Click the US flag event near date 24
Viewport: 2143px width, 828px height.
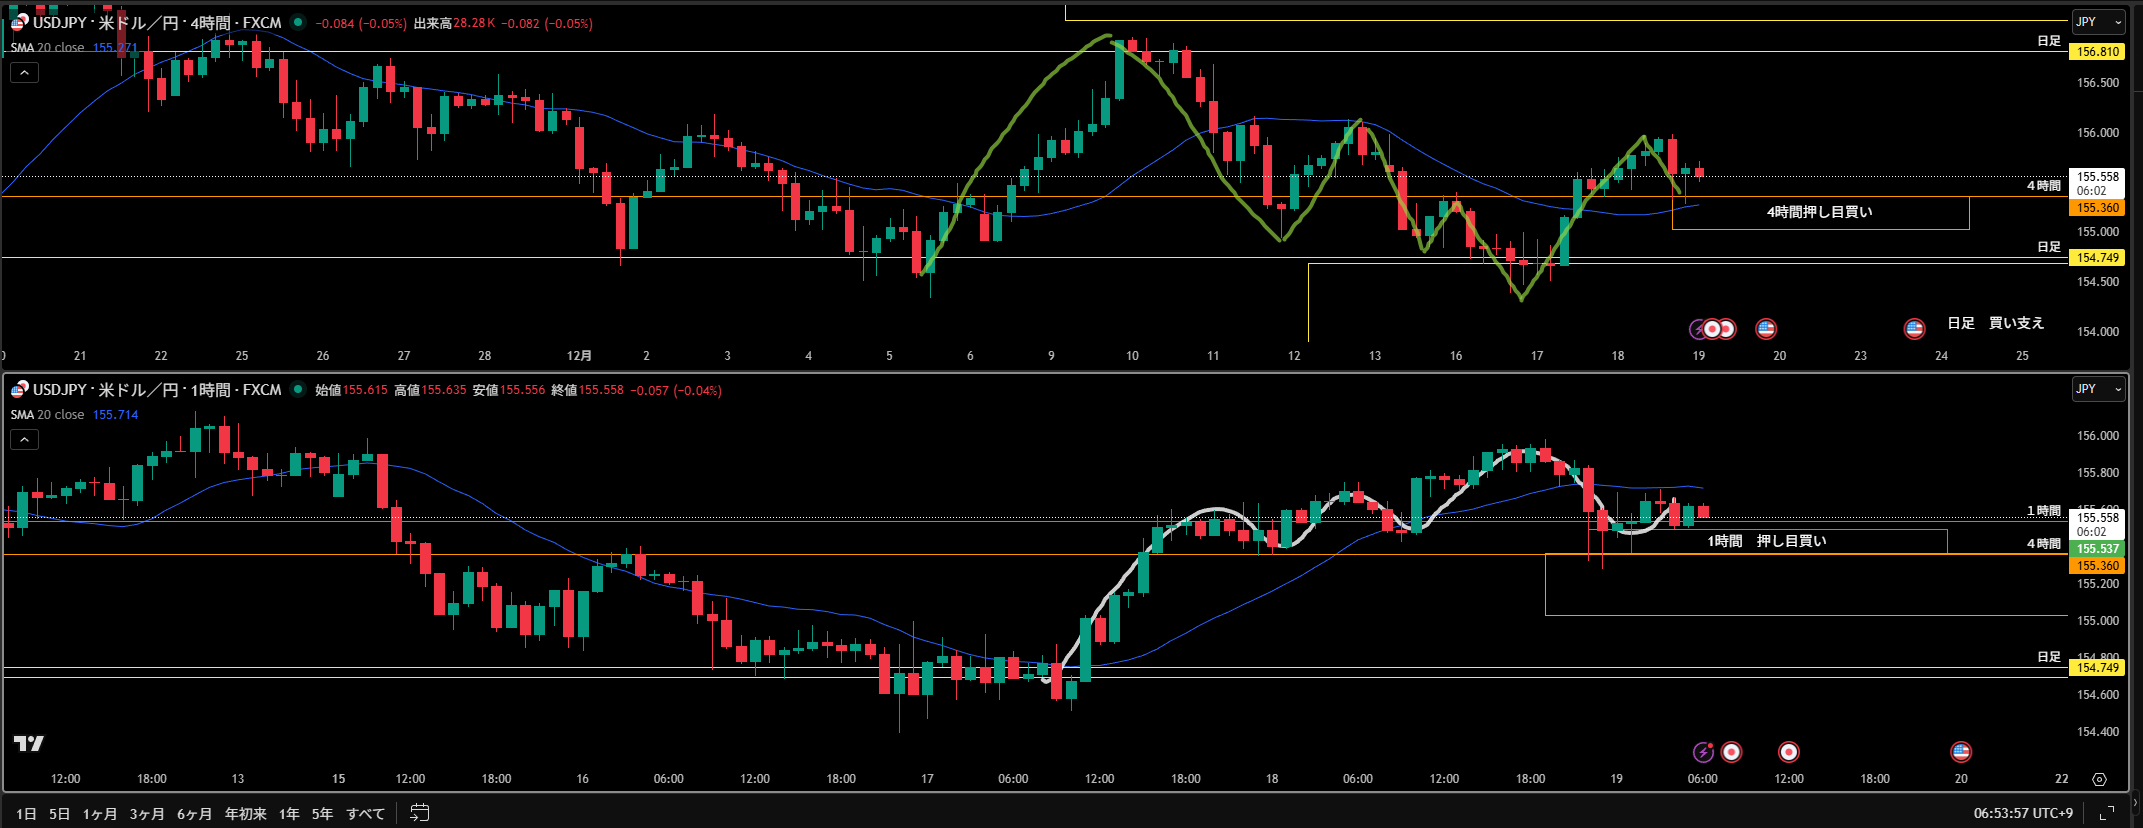(1914, 328)
